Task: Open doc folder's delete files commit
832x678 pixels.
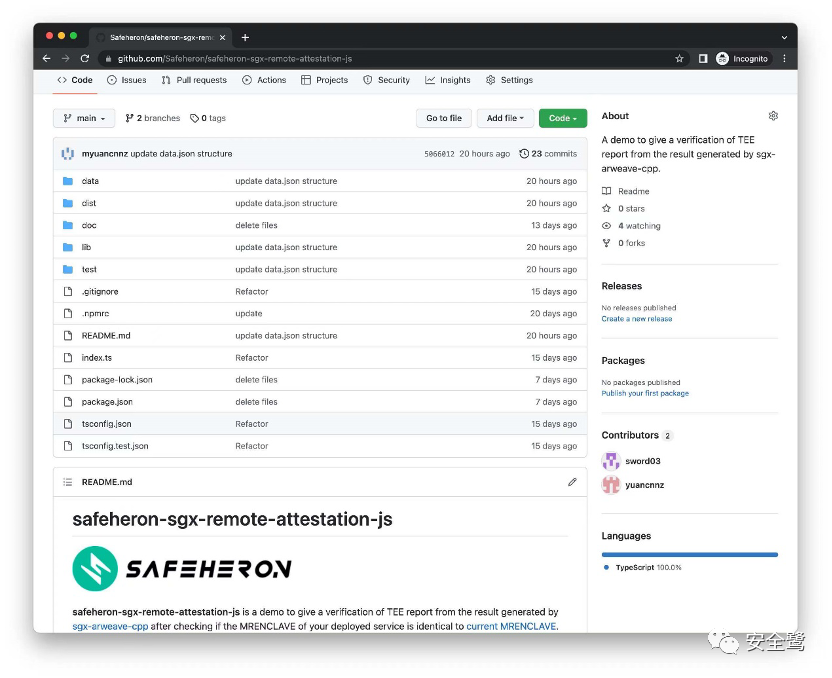Action: pyautogui.click(x=256, y=225)
